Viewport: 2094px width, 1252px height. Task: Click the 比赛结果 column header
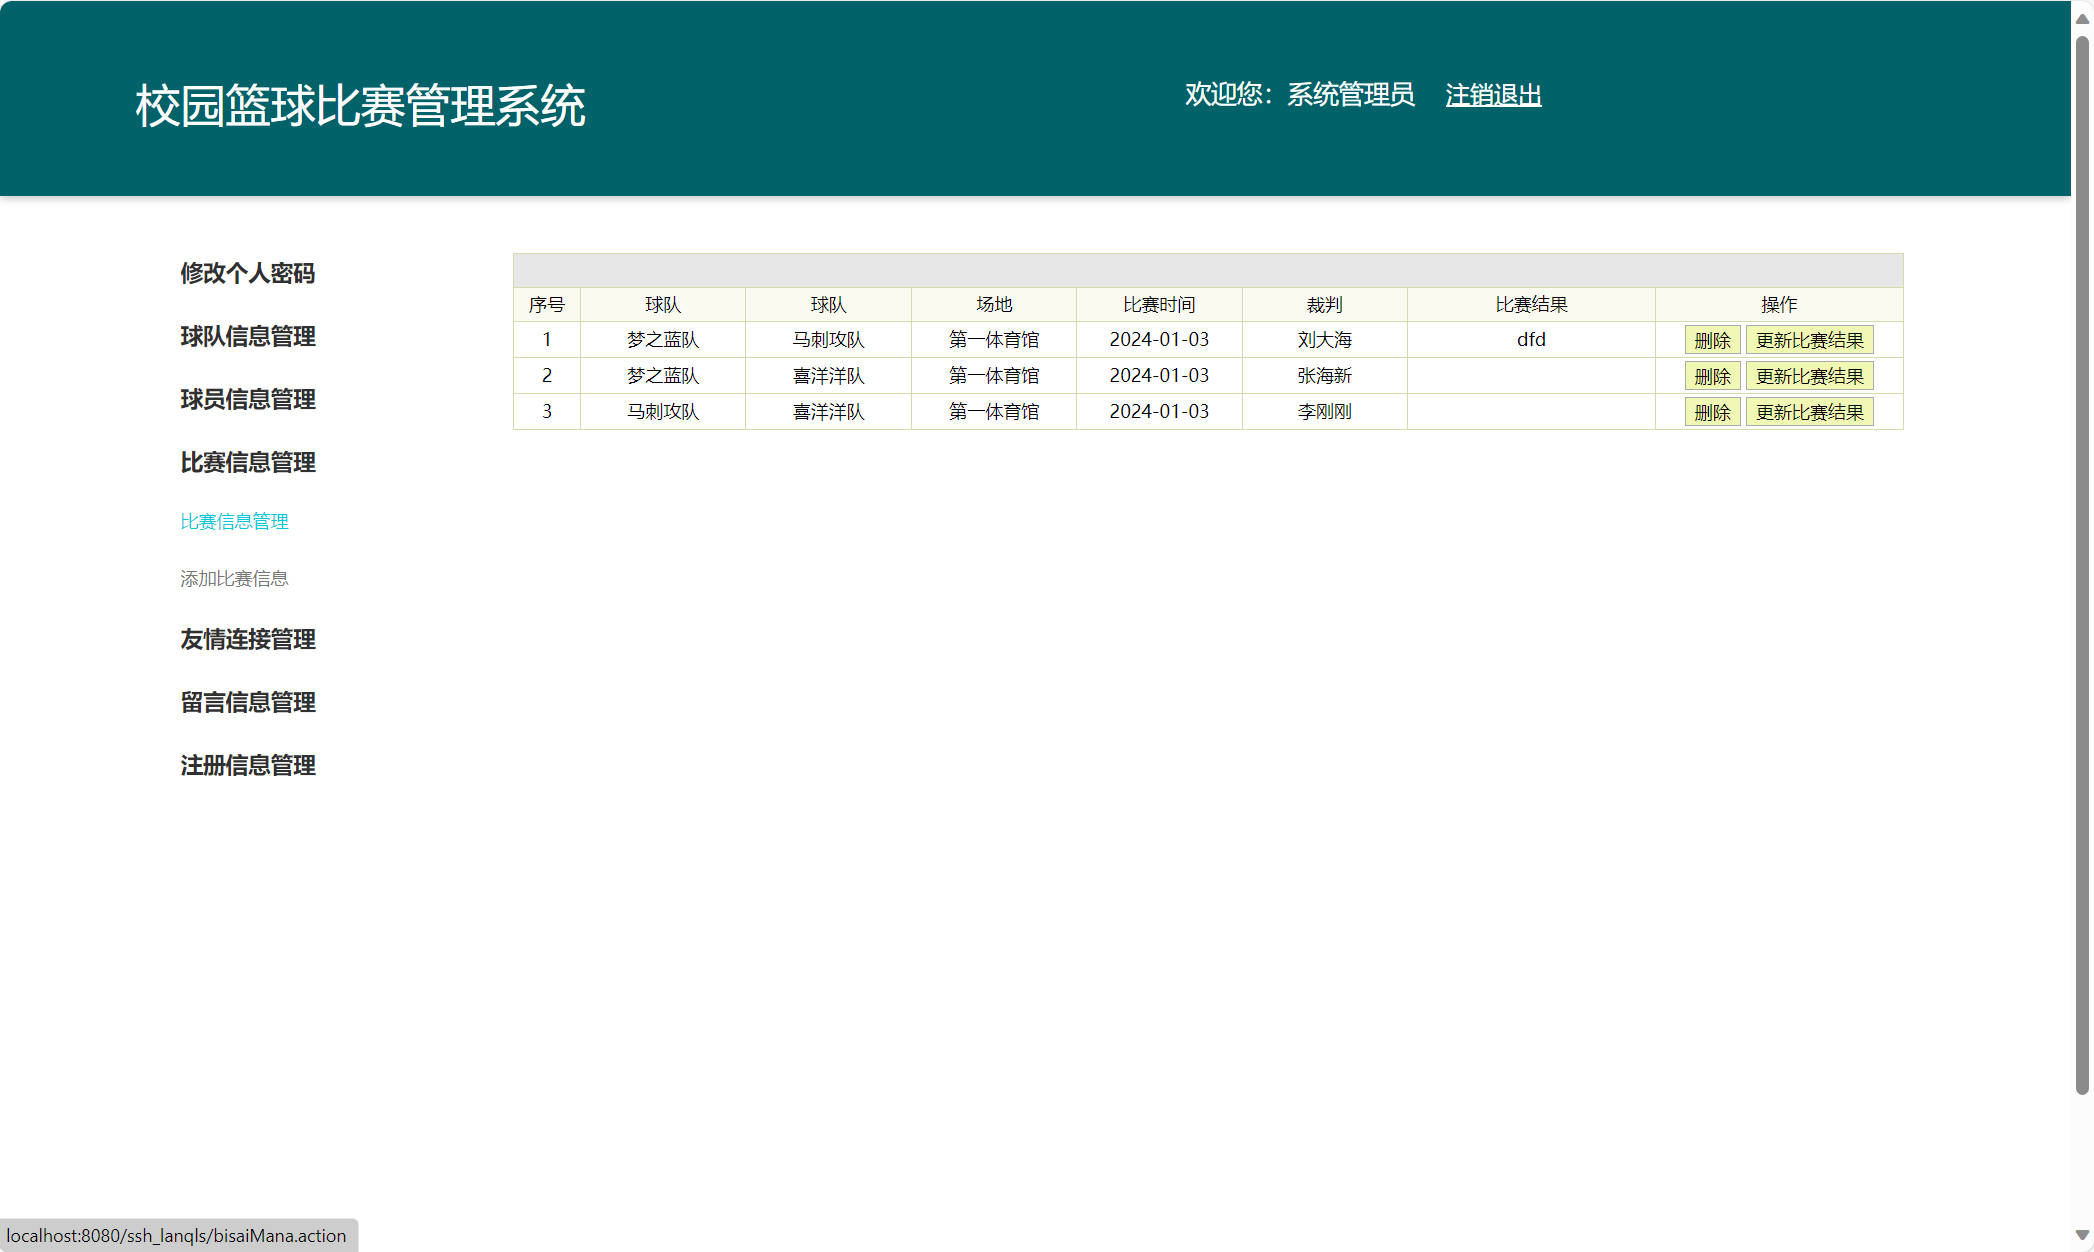(1531, 305)
